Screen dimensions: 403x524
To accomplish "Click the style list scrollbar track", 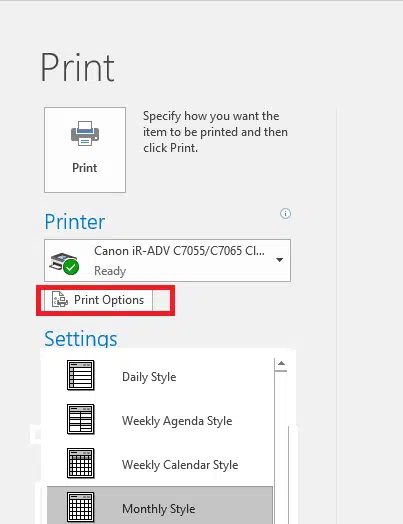I will (x=281, y=447).
